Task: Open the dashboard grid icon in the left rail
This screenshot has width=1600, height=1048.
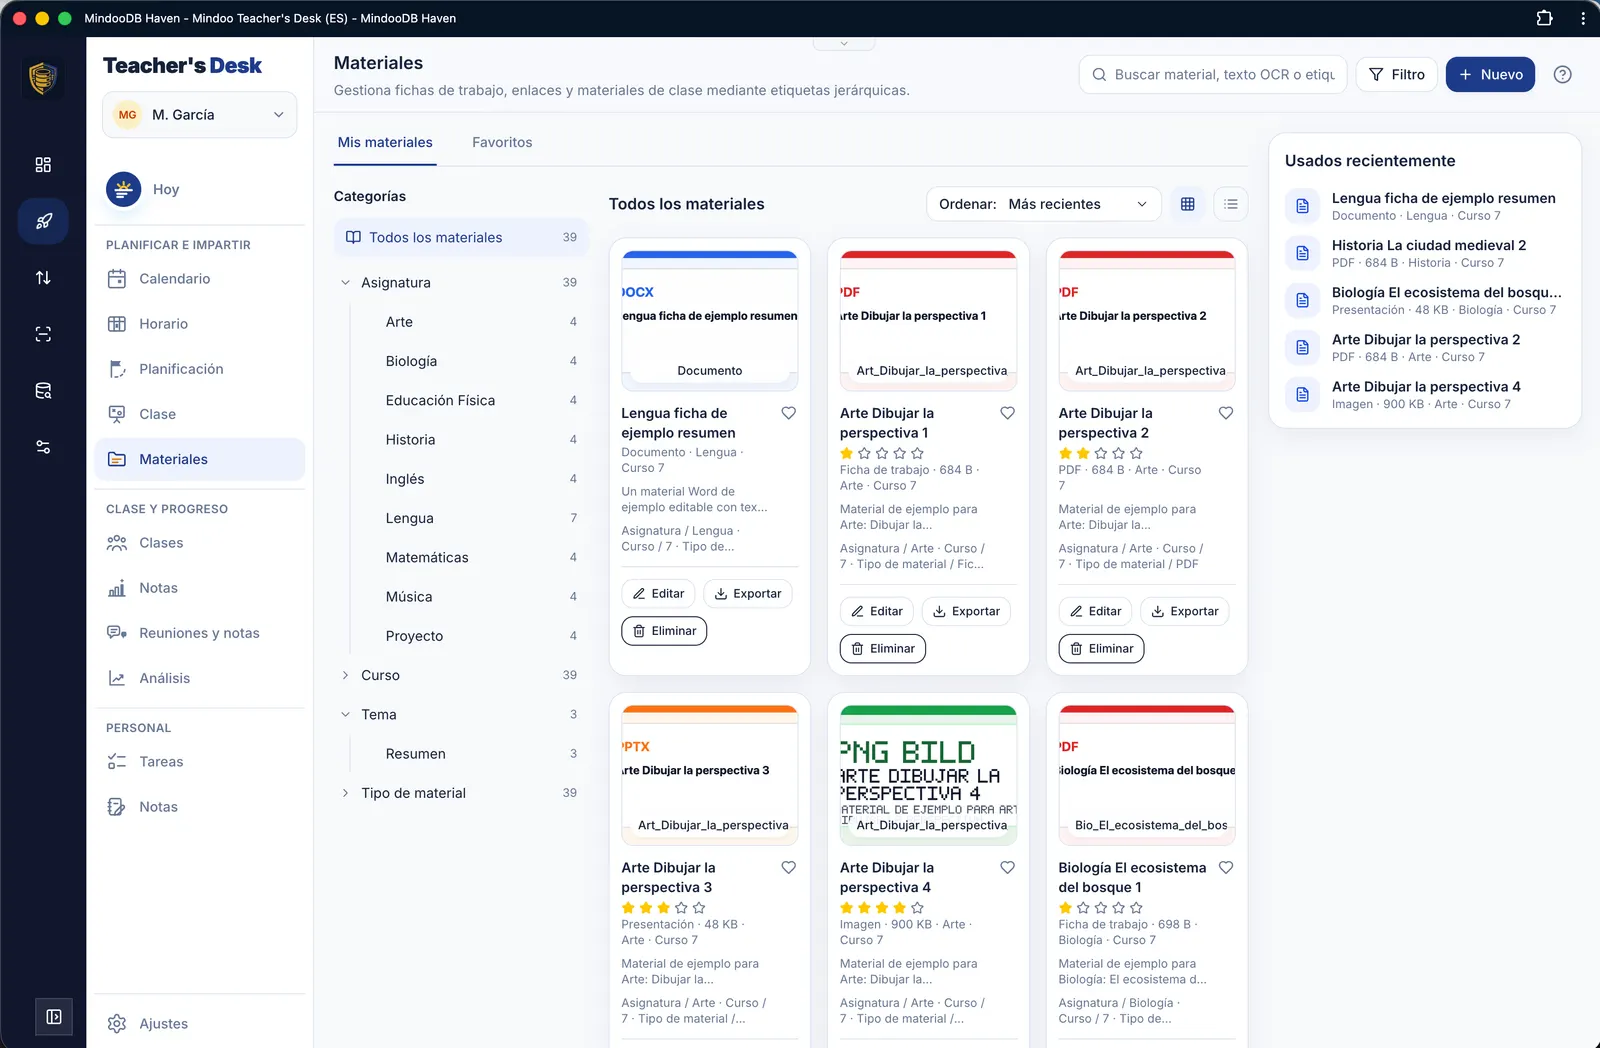Action: tap(43, 165)
